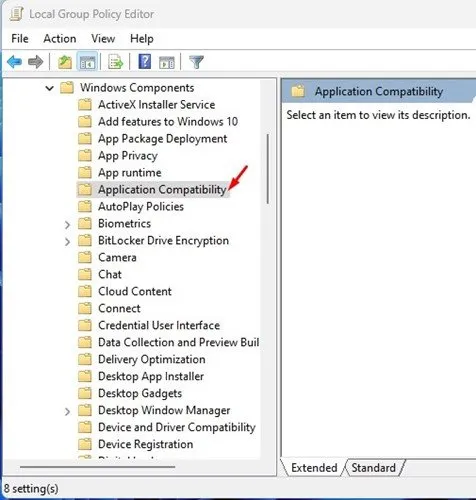
Task: Select Cloud Content folder
Action: click(x=135, y=291)
